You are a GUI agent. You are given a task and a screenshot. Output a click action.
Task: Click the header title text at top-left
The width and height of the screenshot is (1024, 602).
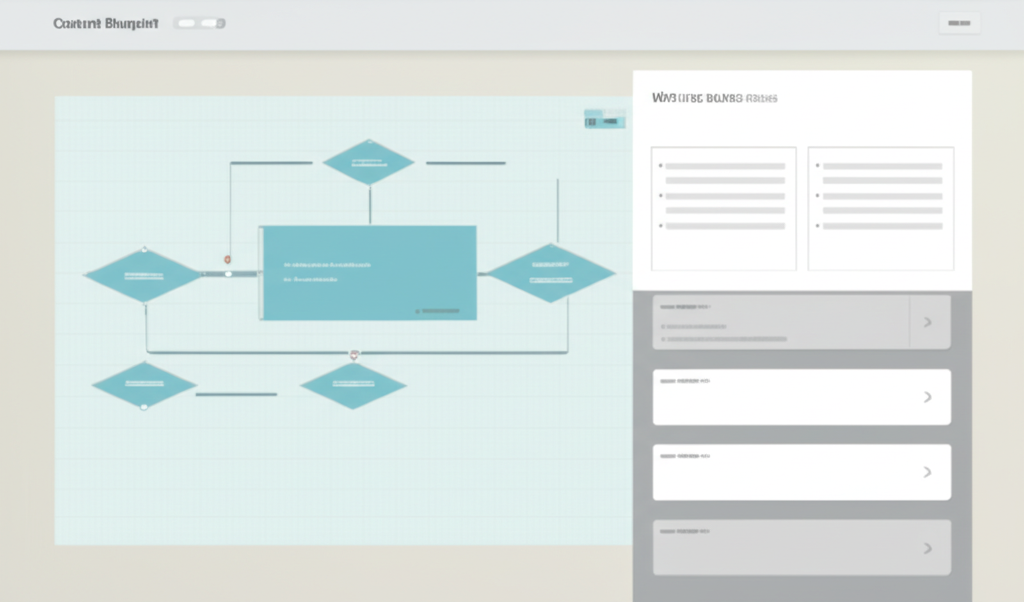(x=105, y=23)
